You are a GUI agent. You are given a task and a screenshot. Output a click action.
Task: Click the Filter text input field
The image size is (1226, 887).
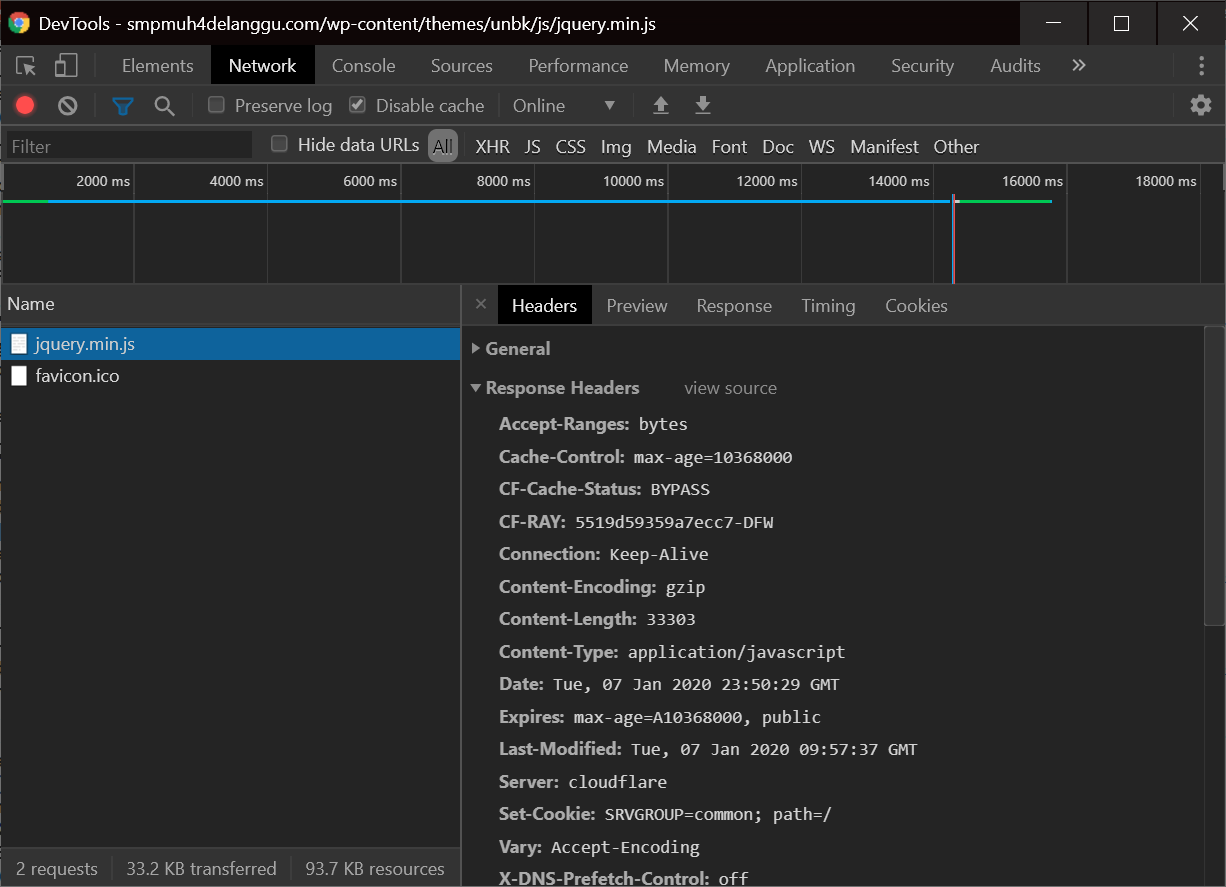click(129, 146)
